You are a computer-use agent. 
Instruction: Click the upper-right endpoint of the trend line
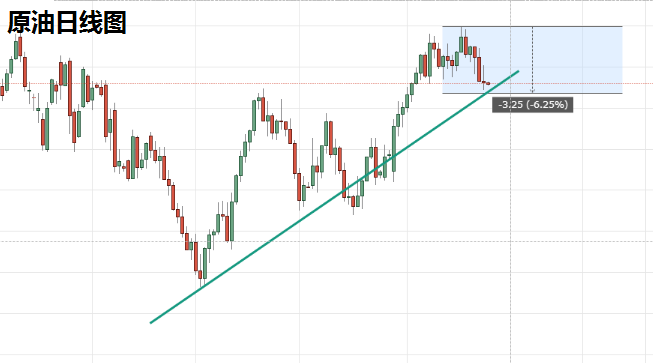pos(518,71)
